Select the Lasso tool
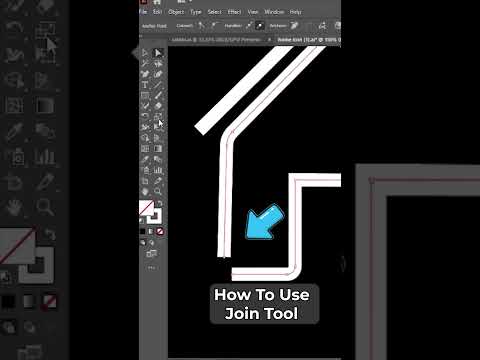This screenshot has height=360, width=480. [x=158, y=63]
